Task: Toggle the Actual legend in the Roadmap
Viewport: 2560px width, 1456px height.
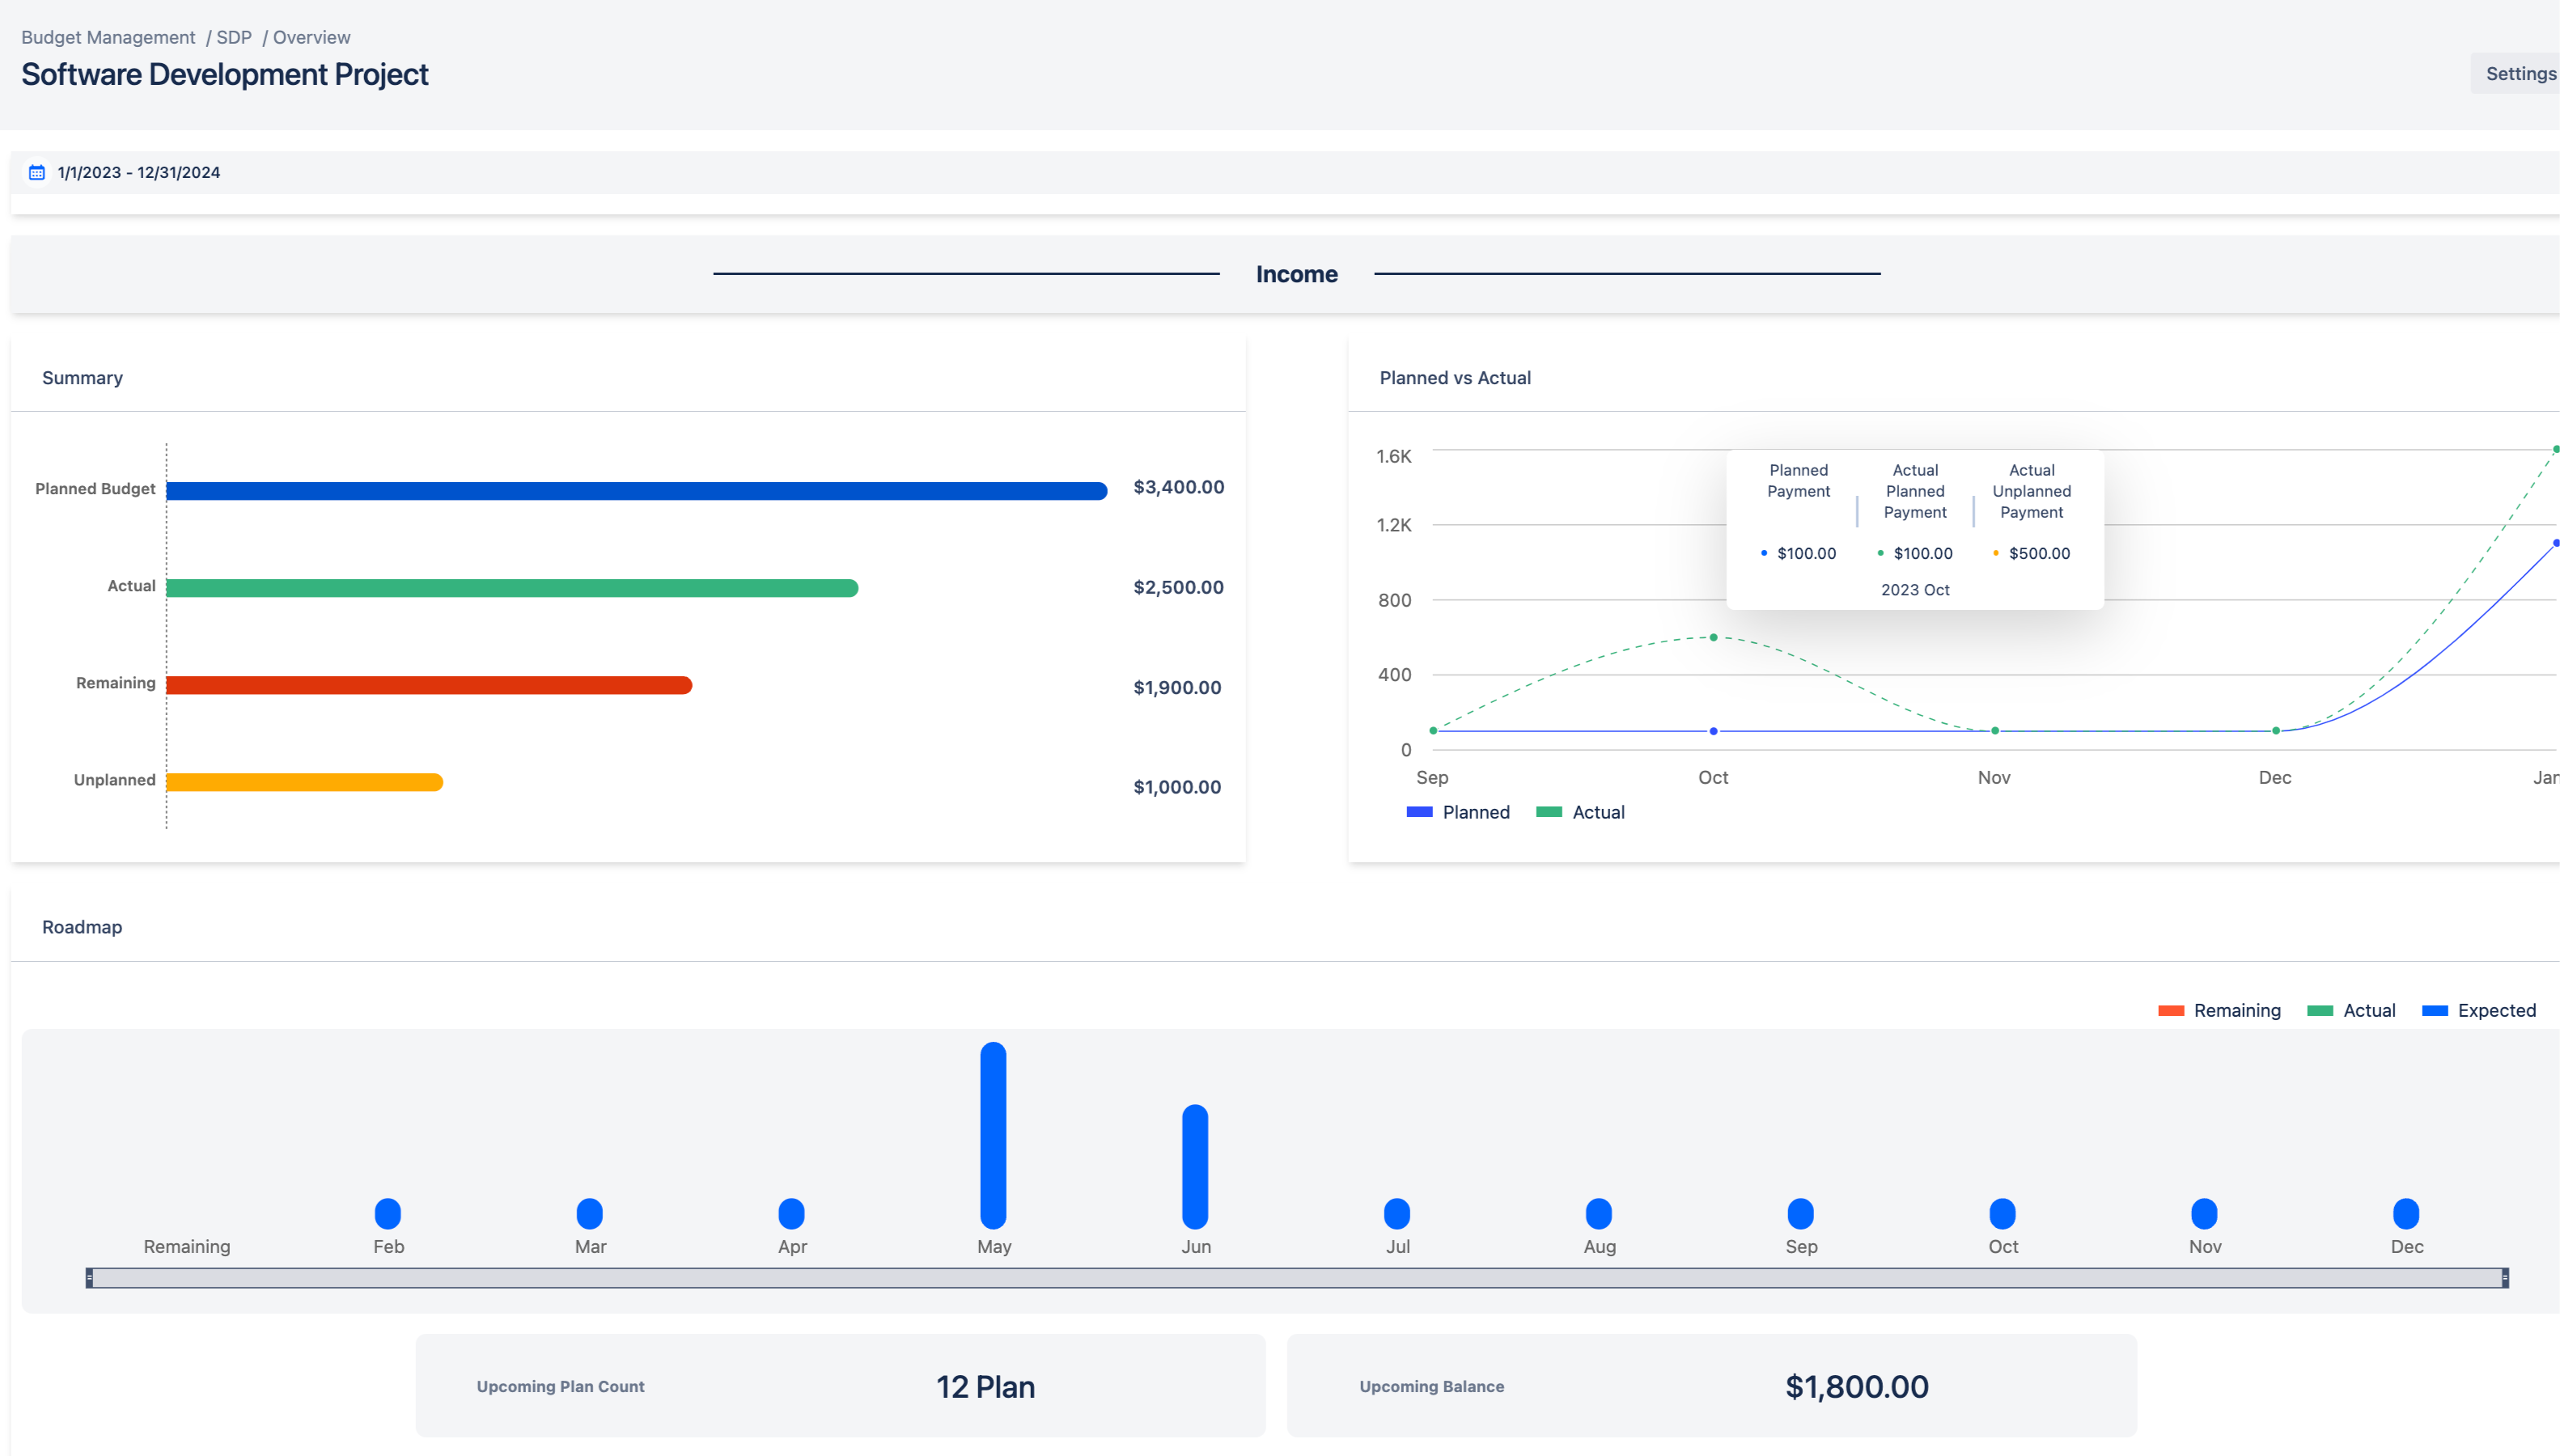Action: pos(2353,1010)
